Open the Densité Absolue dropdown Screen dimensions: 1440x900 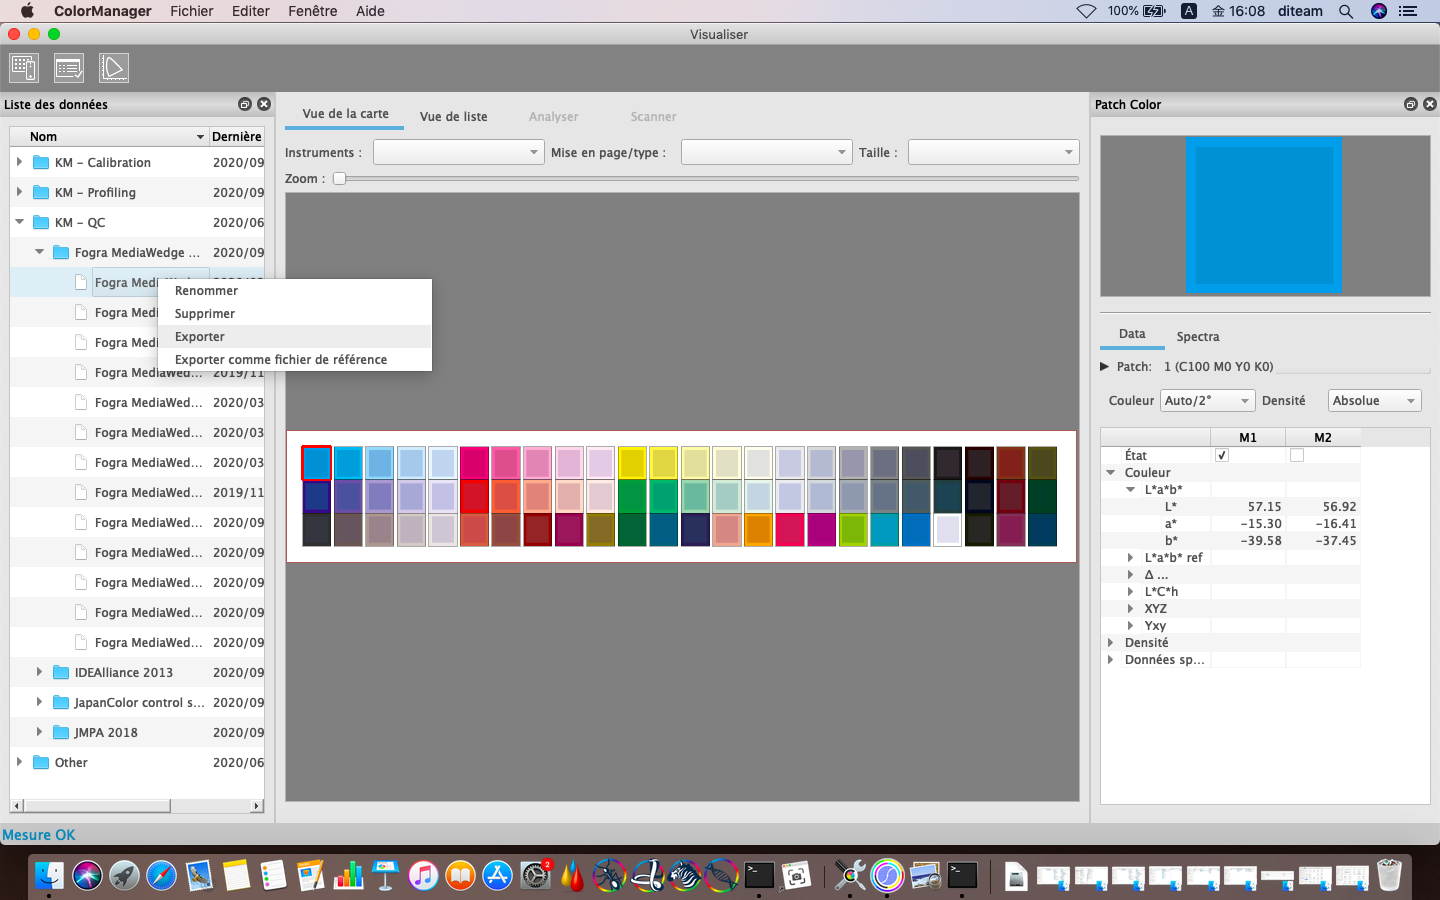(1374, 400)
